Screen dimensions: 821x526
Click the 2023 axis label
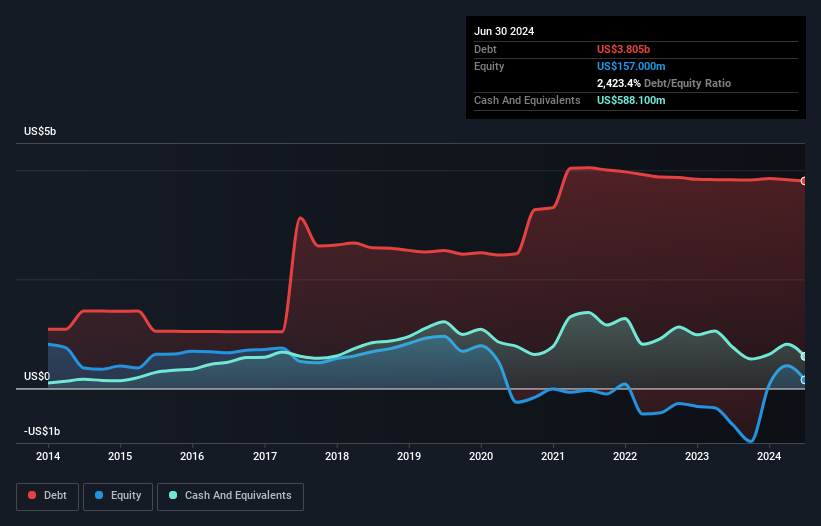(x=697, y=456)
